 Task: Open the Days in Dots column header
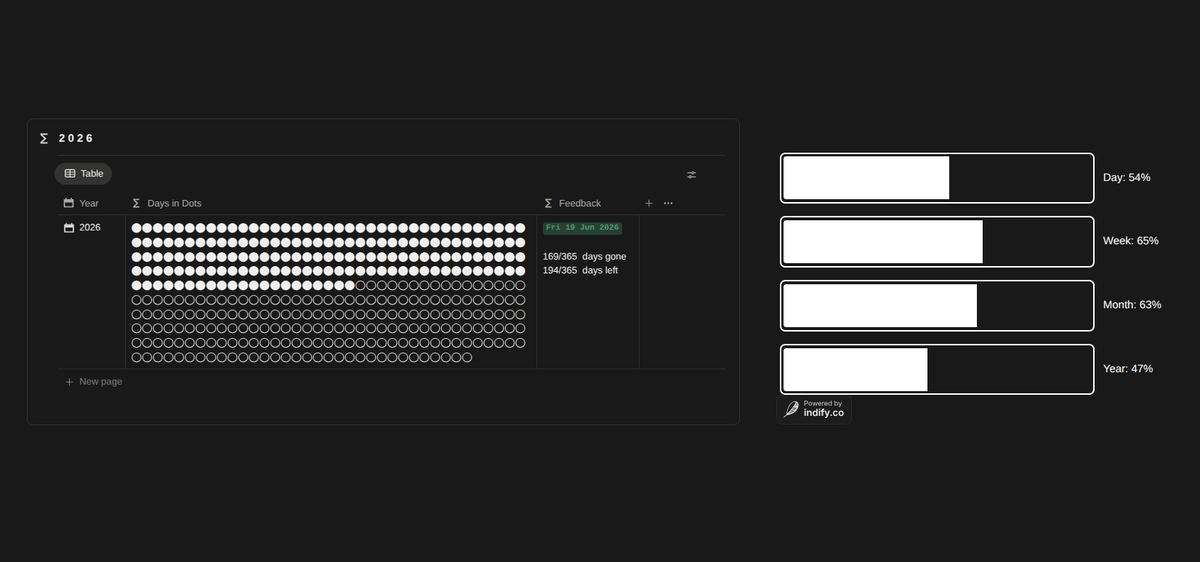[x=167, y=203]
